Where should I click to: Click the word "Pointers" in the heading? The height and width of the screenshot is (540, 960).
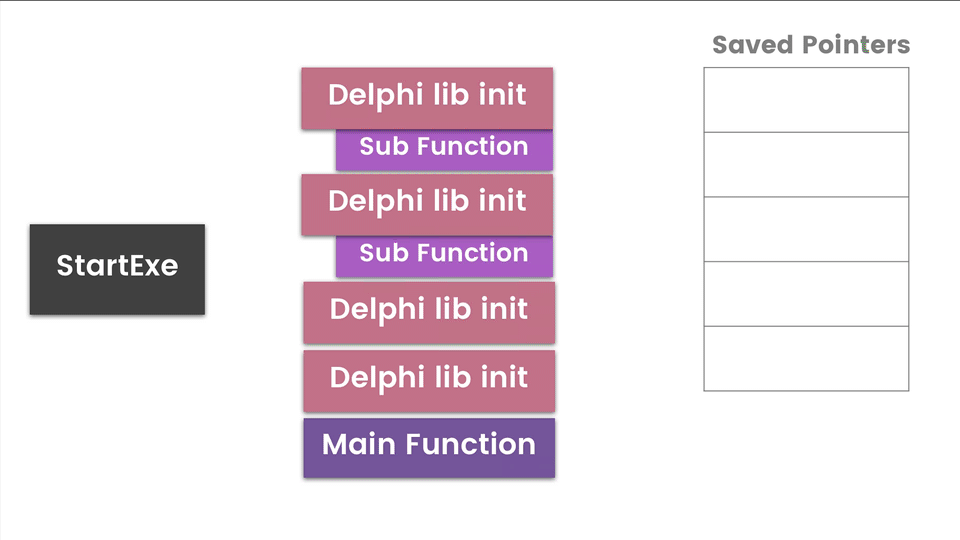click(x=857, y=45)
